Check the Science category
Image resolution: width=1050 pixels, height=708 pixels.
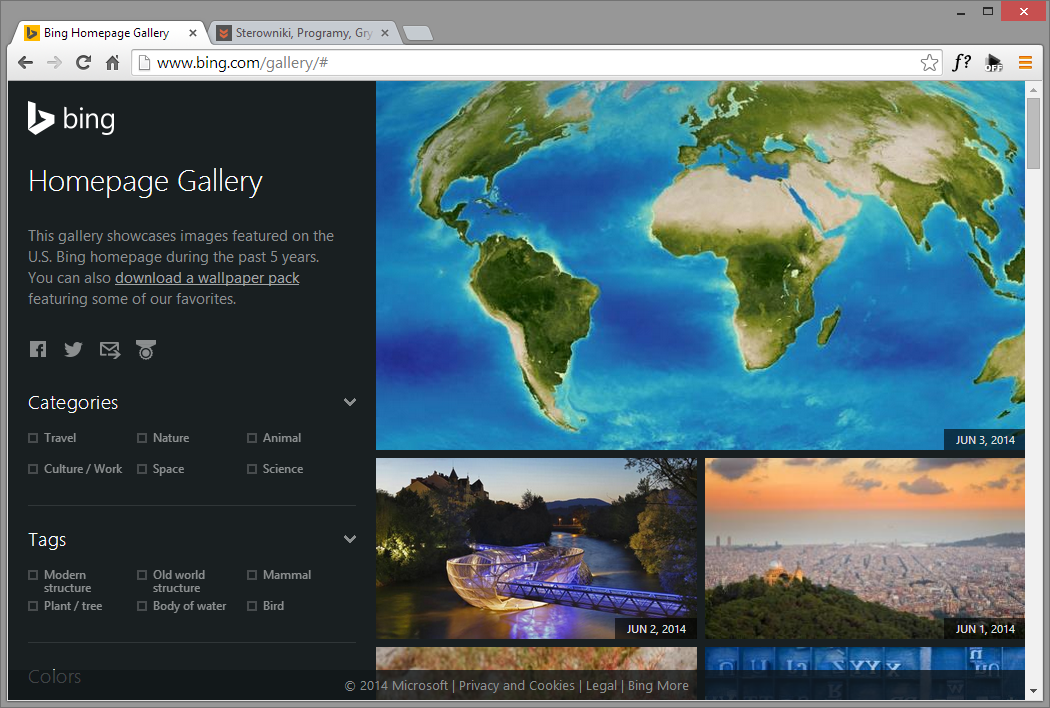(x=252, y=469)
